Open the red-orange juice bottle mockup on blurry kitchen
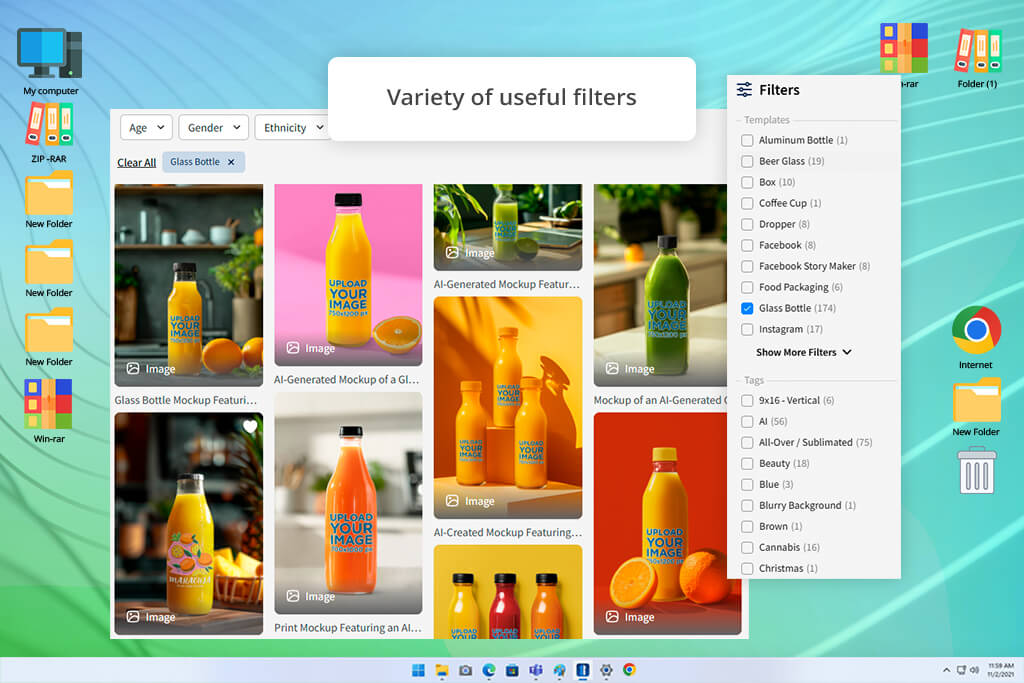The image size is (1024, 683). coord(348,503)
